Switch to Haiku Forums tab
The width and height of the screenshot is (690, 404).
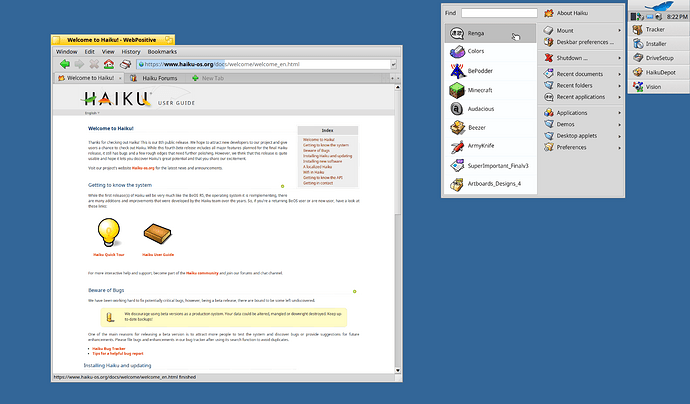[x=155, y=78]
